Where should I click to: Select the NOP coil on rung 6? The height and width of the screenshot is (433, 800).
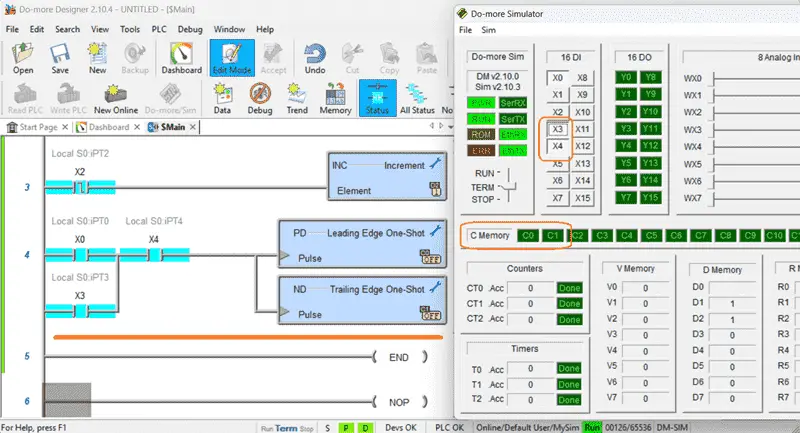399,402
